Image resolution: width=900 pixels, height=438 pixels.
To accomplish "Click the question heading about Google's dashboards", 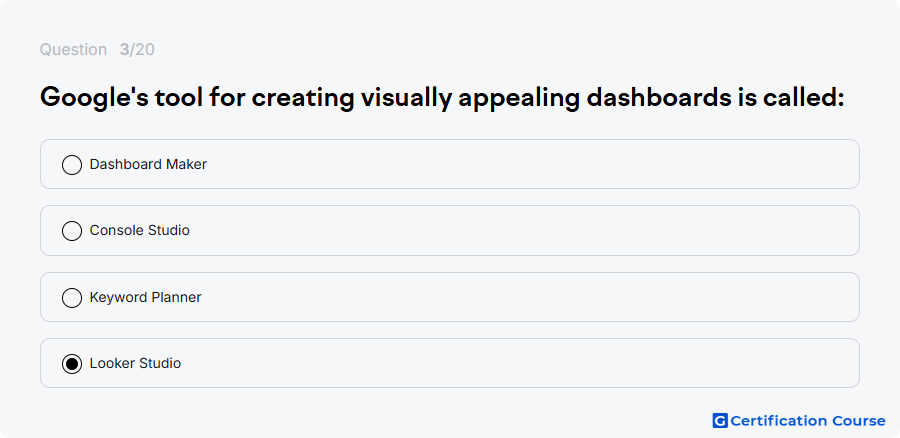I will click(x=442, y=98).
